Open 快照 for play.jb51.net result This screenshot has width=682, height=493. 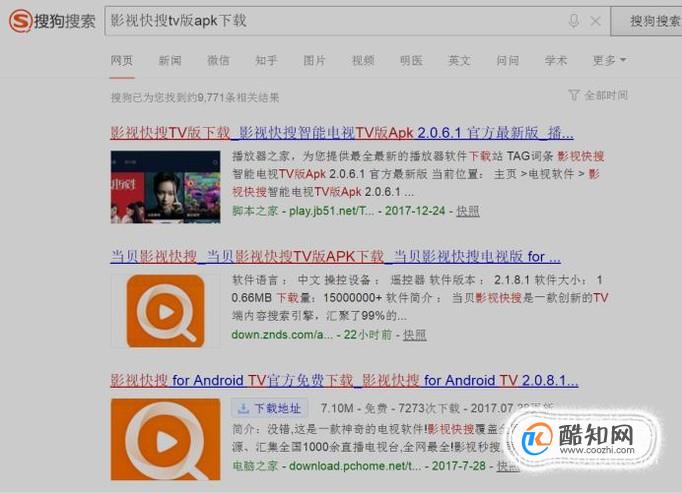point(468,211)
